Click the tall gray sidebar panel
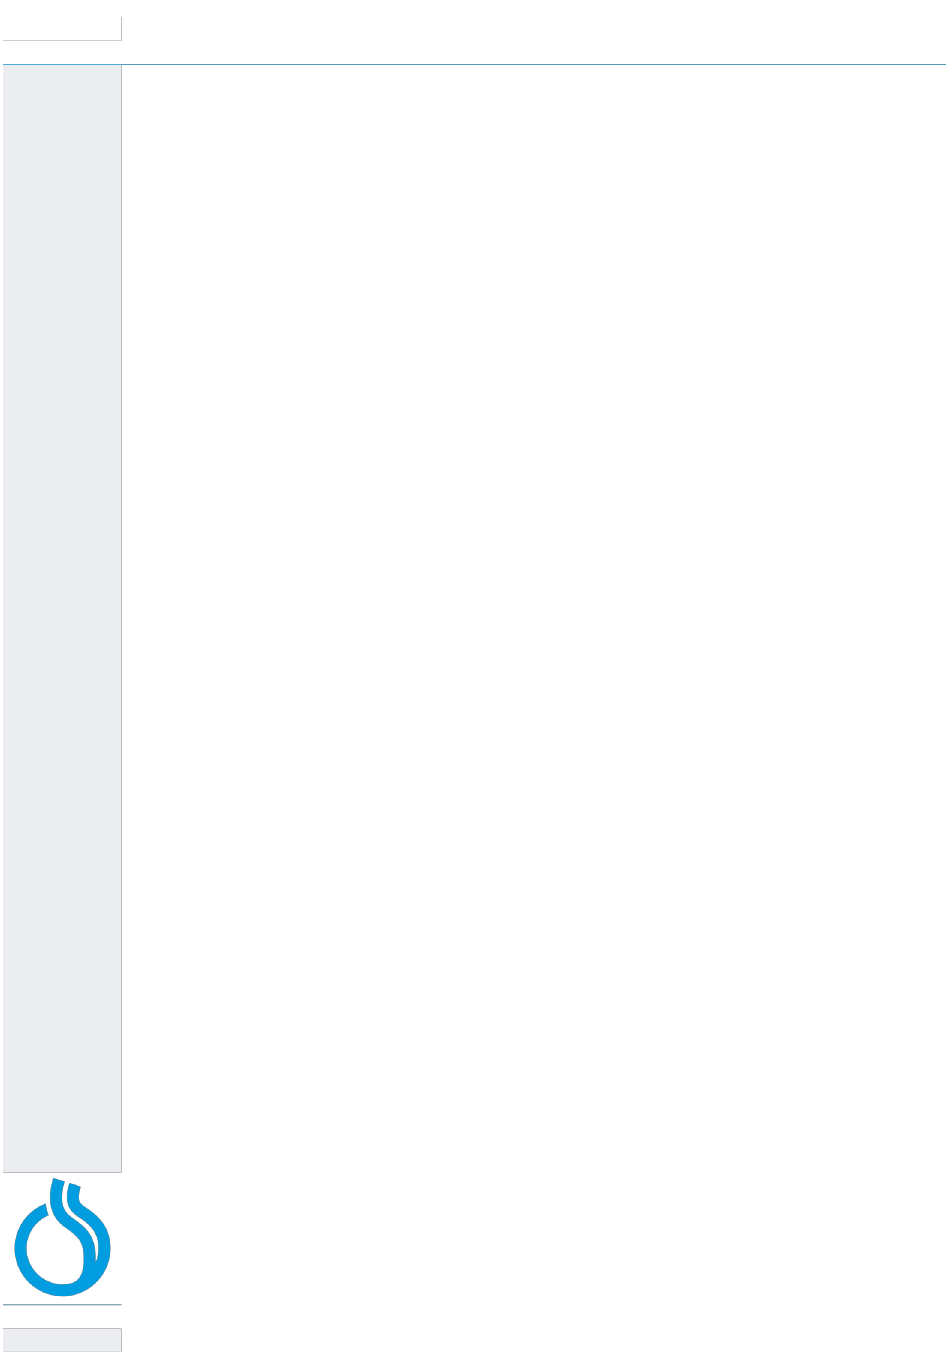 [x=62, y=618]
